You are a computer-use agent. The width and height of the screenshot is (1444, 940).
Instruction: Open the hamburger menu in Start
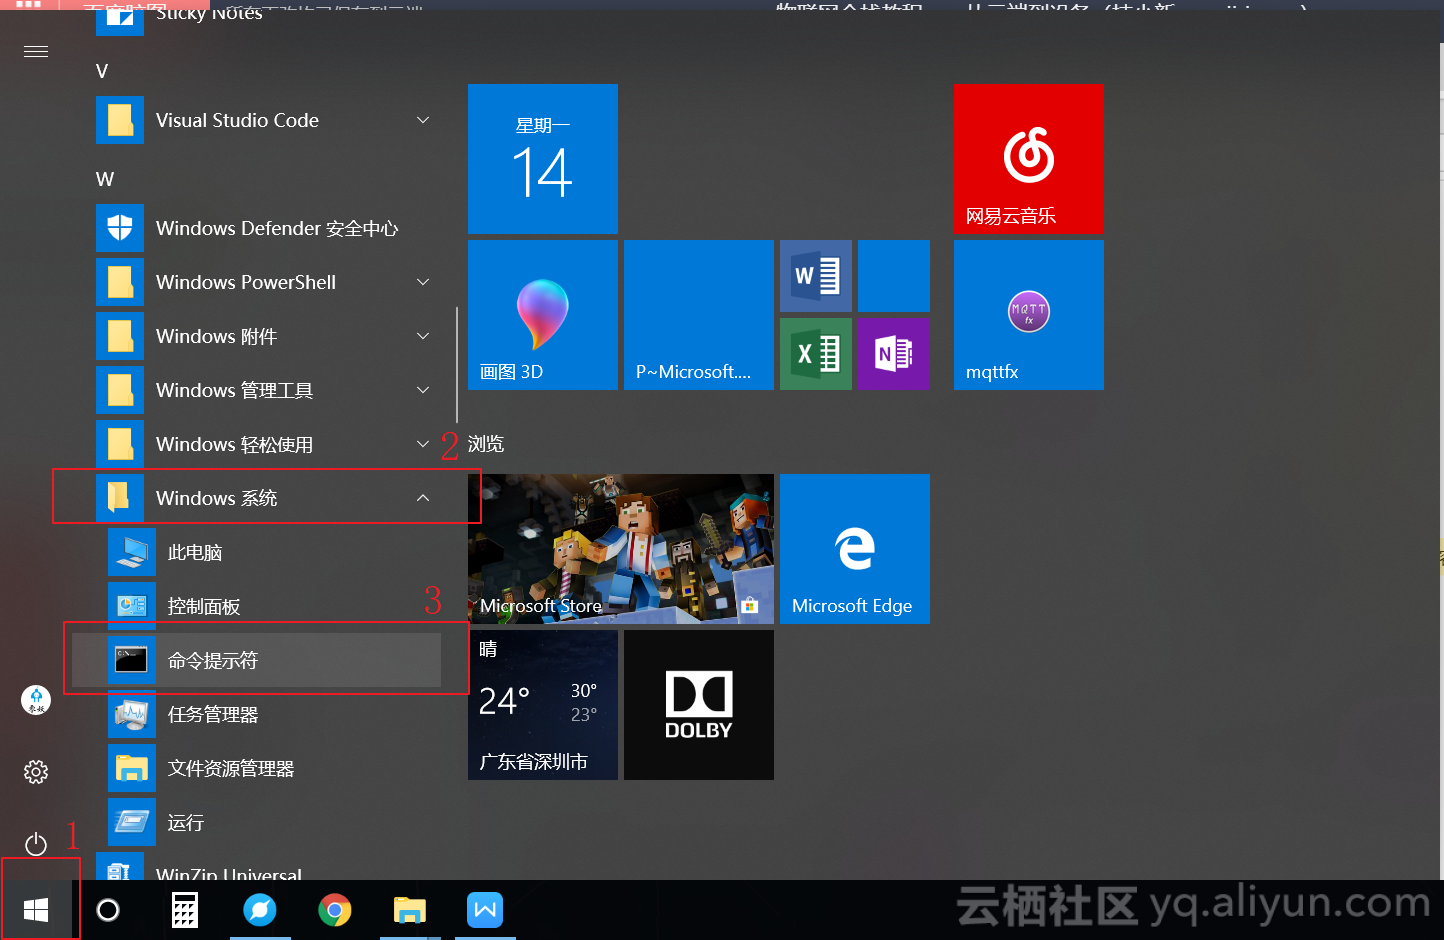tap(36, 51)
